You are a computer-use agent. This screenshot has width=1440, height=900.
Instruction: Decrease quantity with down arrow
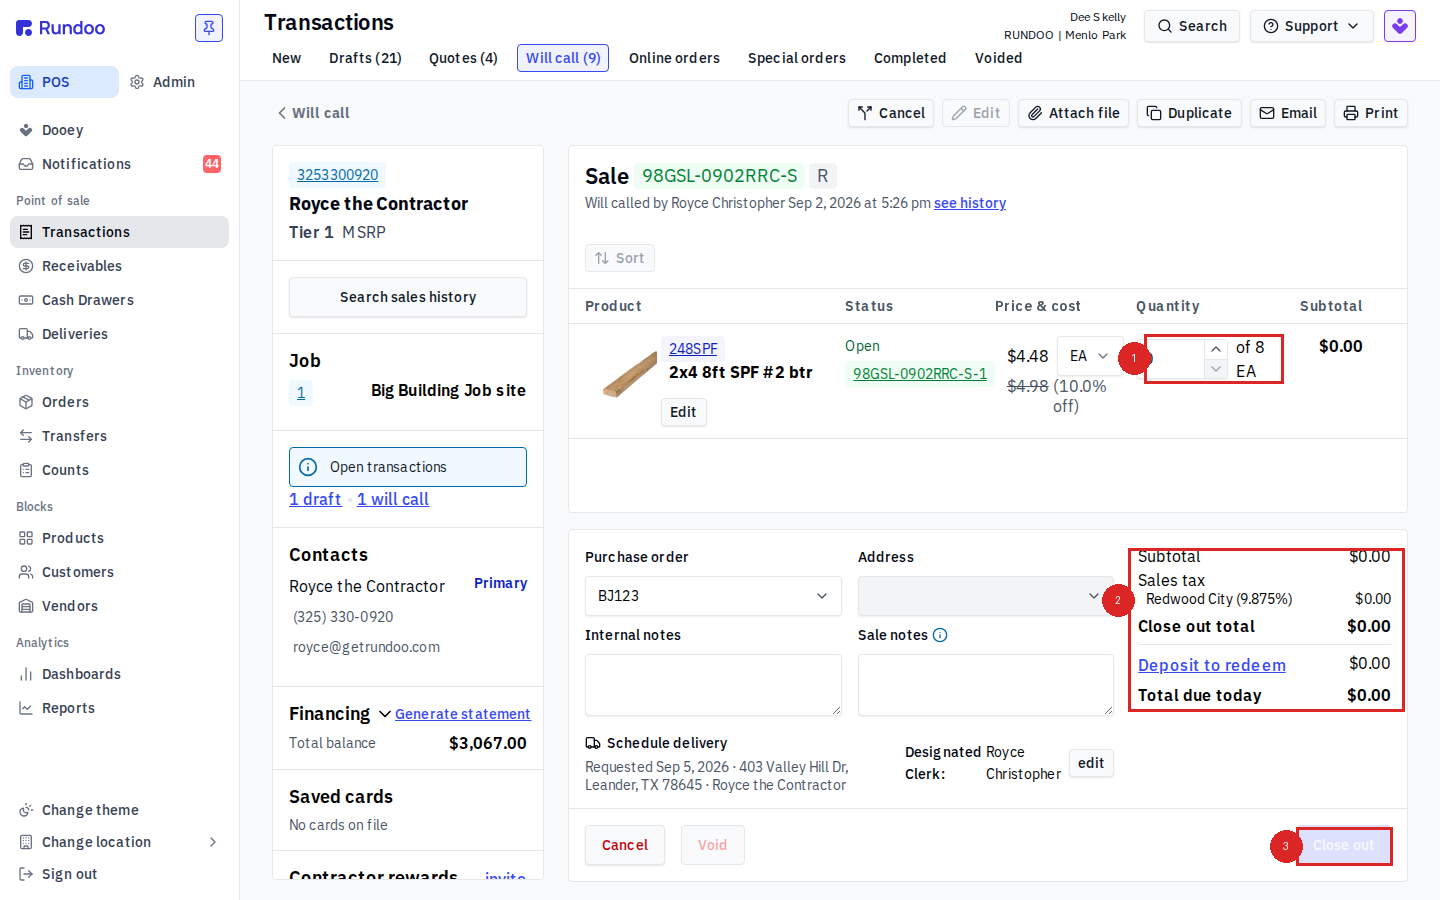[1215, 370]
